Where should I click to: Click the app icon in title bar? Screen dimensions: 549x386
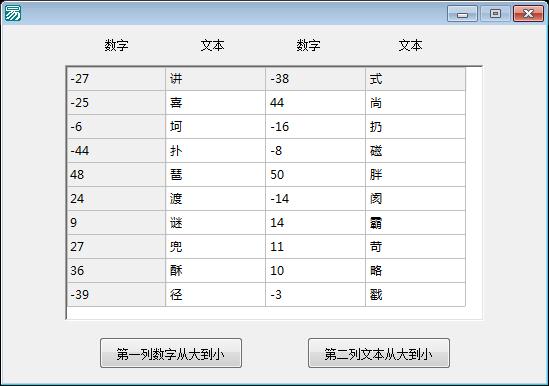12,13
